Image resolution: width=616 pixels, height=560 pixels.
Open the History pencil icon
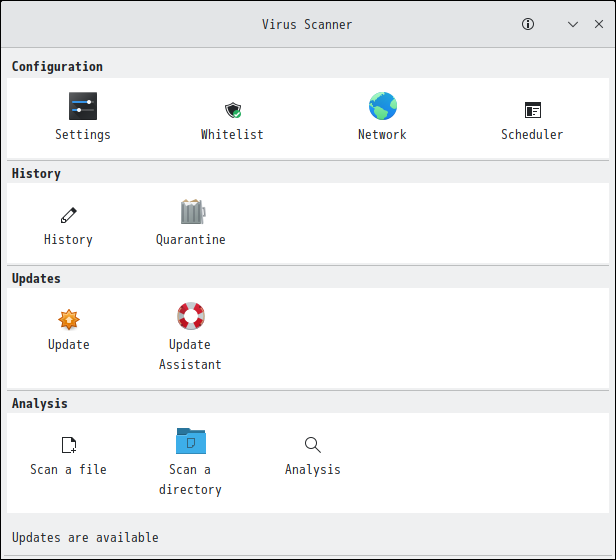[69, 215]
